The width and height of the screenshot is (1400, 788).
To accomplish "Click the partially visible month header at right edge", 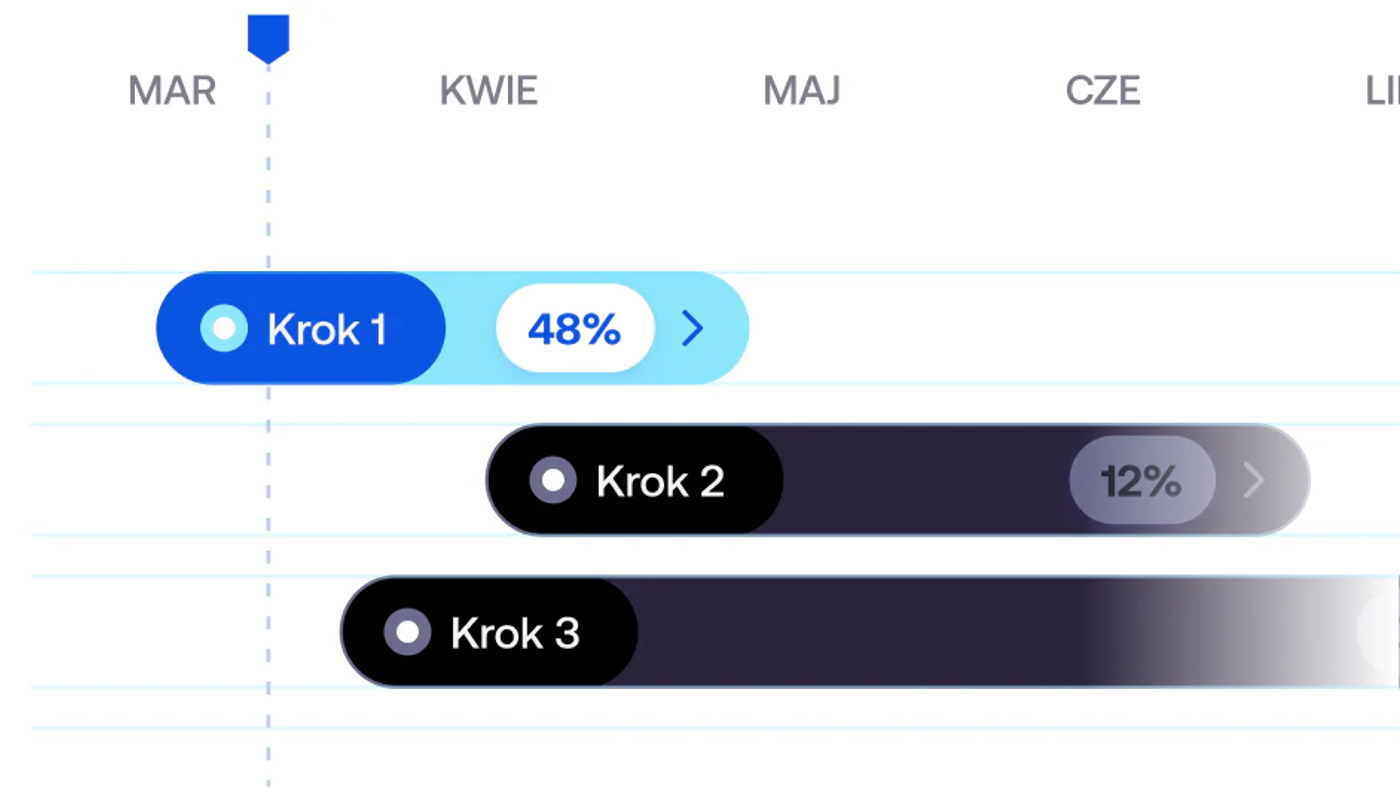I will pyautogui.click(x=1383, y=91).
